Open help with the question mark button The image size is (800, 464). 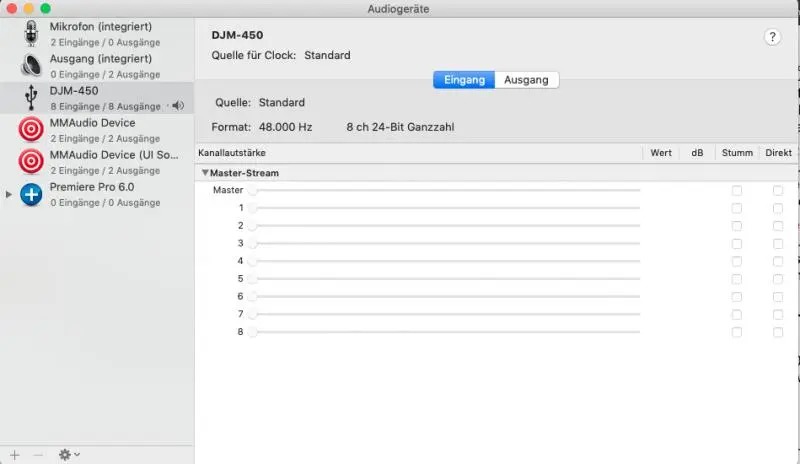[772, 36]
